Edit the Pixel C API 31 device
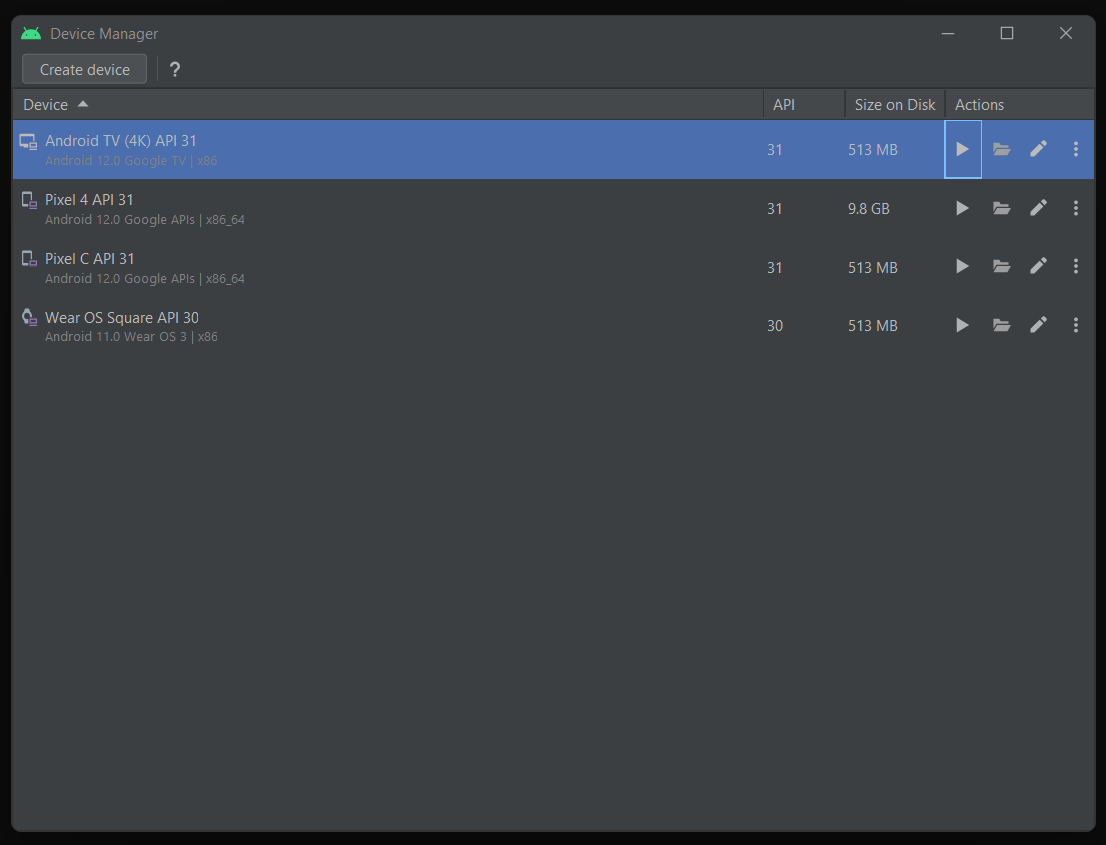 1038,266
